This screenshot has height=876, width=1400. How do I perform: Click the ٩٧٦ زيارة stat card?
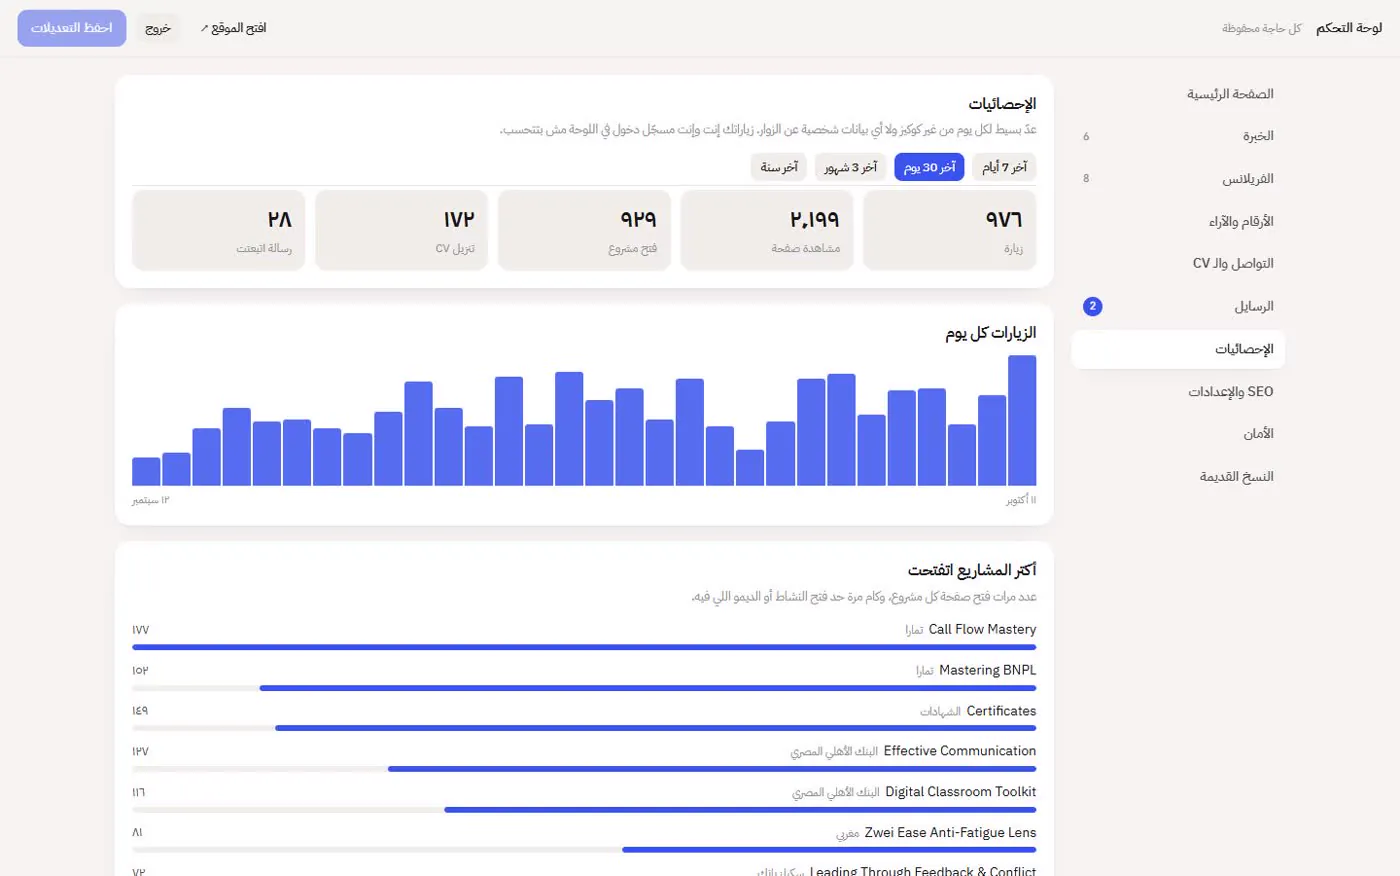(x=949, y=230)
